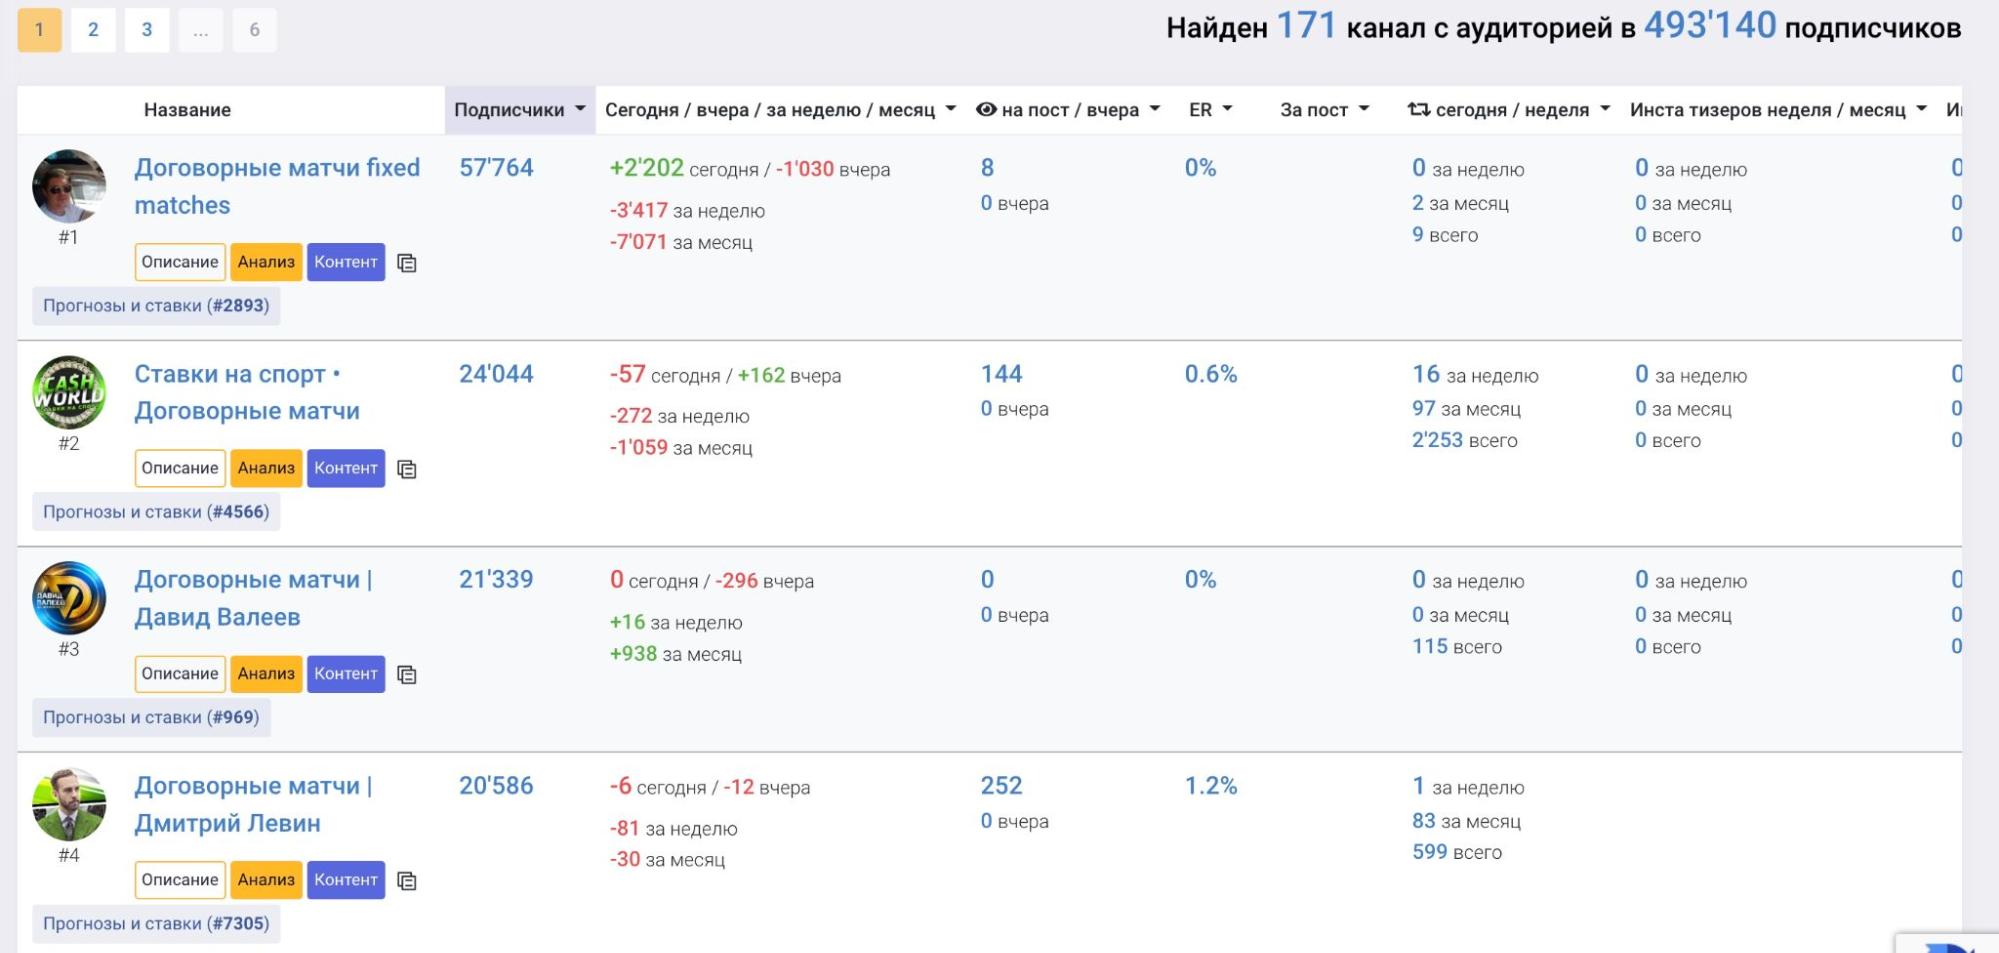This screenshot has width=1999, height=953.
Task: Click Описание button for channel #1
Action: tap(180, 262)
